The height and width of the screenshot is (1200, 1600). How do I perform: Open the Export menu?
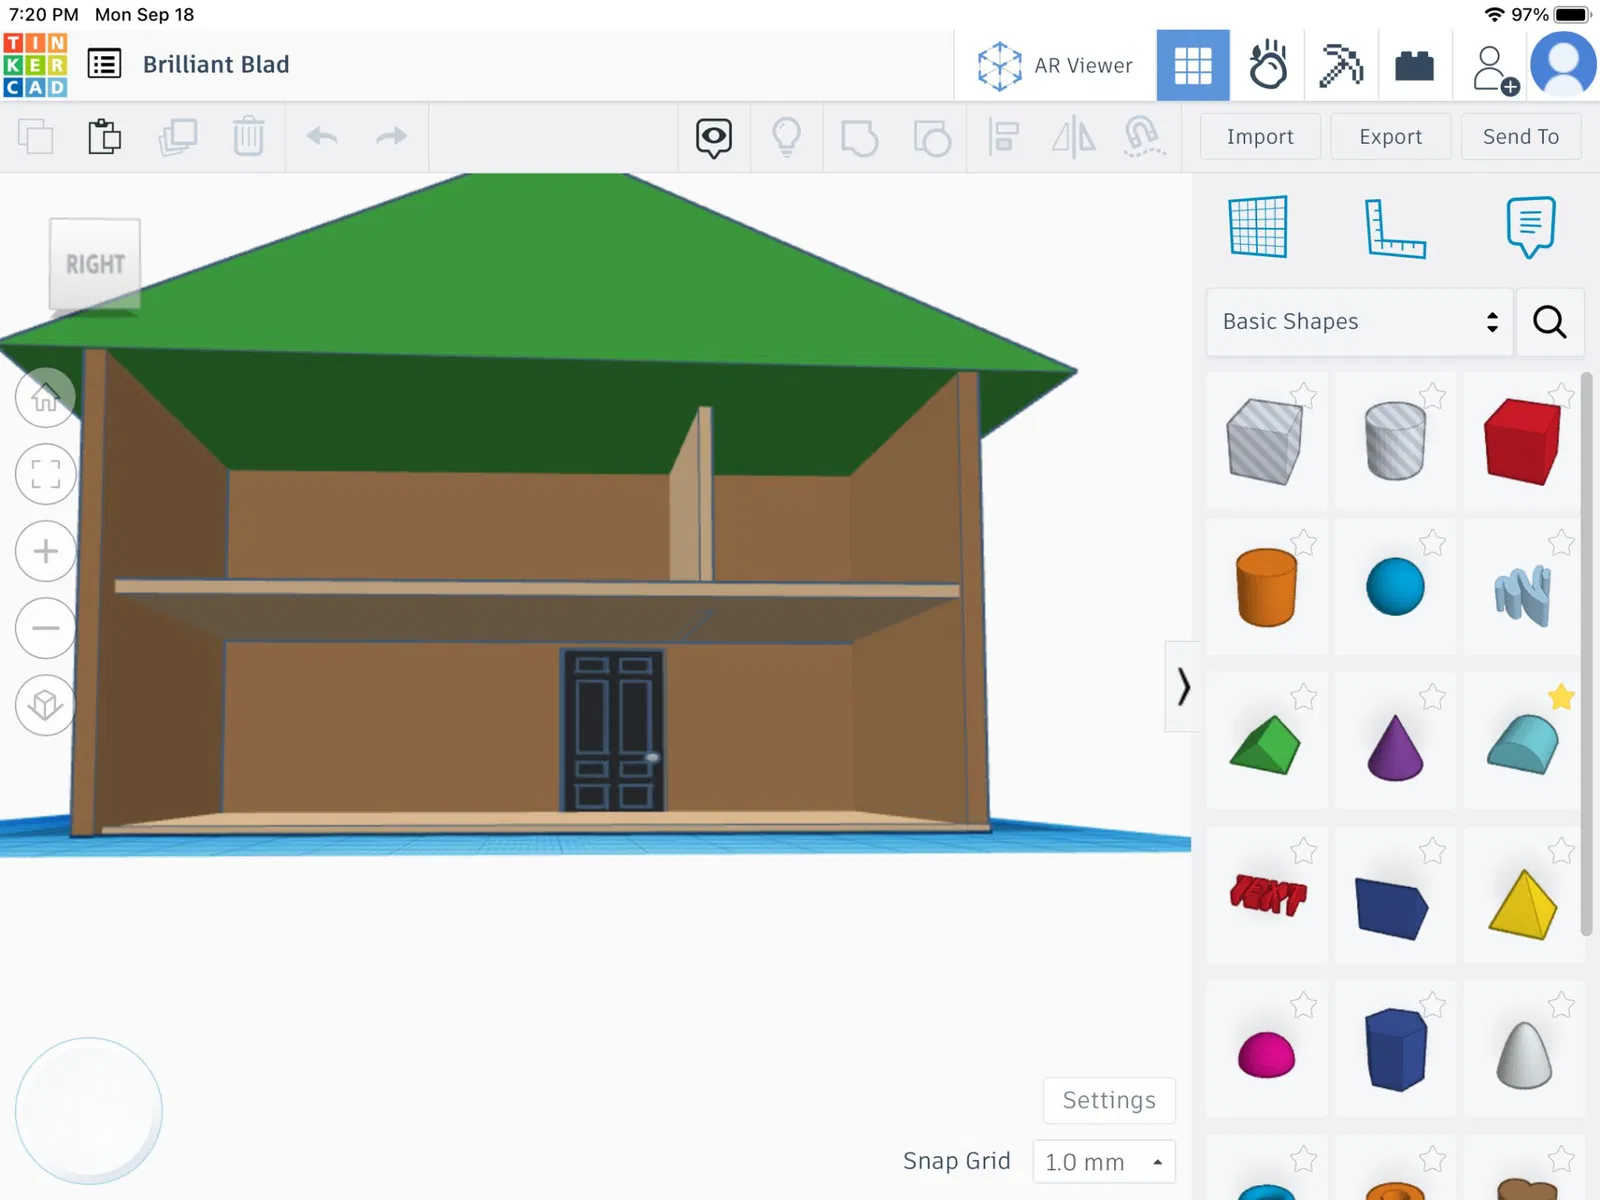1390,137
